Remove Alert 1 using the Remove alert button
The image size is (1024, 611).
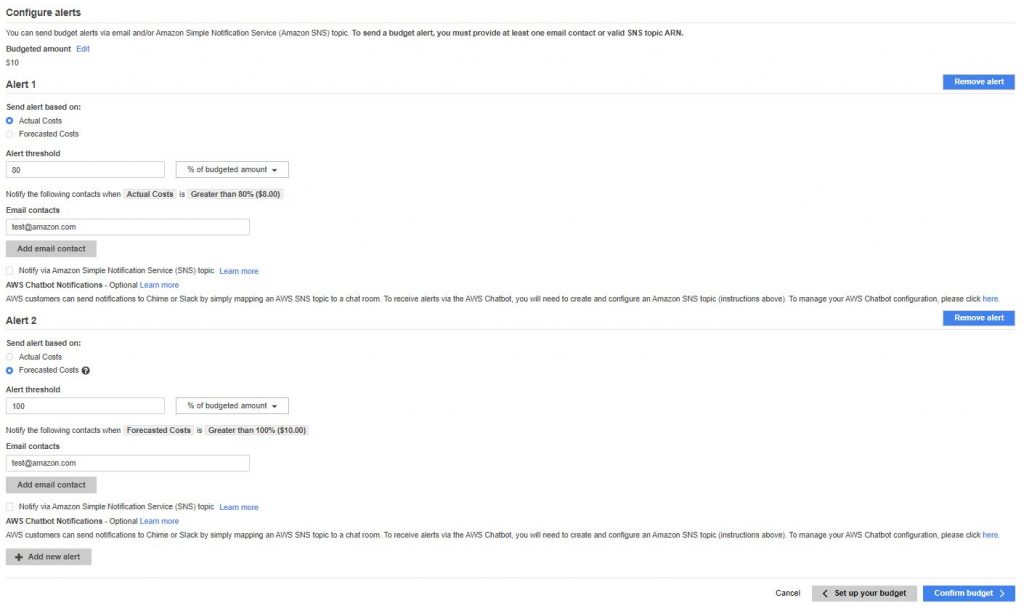coord(978,82)
